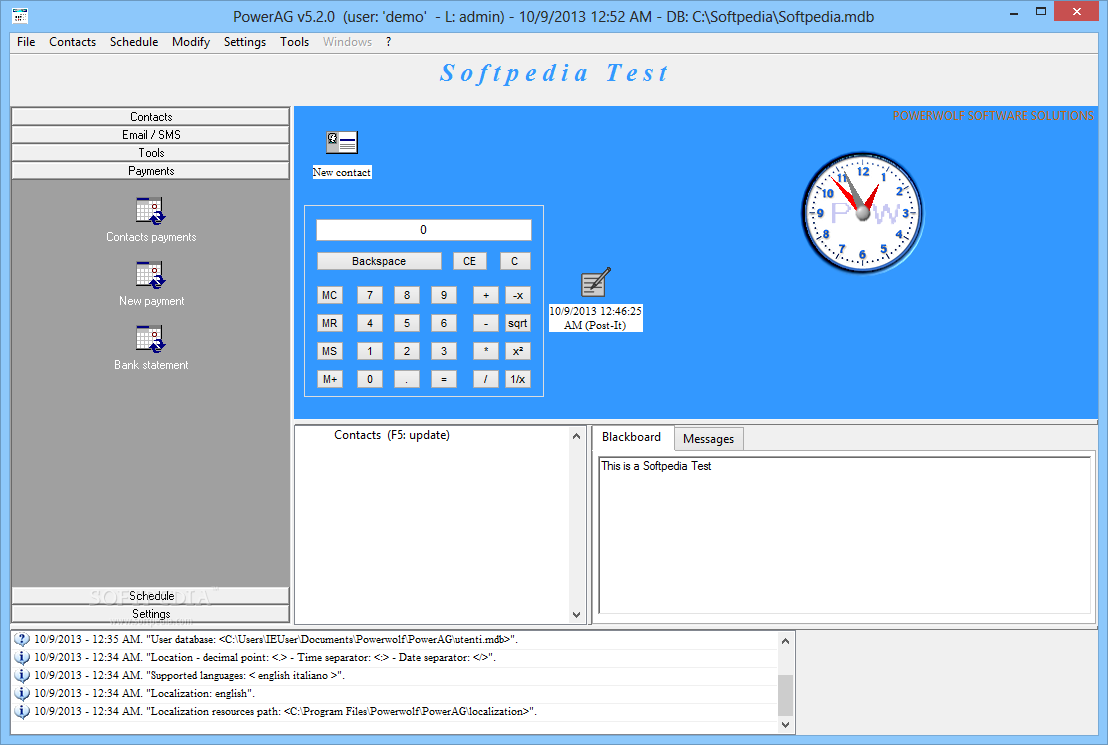Click the info icon of Localization: english entry
This screenshot has height=745, width=1108.
22,693
